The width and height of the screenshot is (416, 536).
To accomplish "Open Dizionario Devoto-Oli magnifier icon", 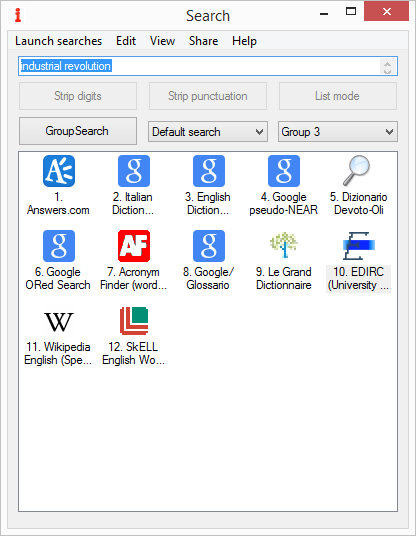I will tap(357, 171).
